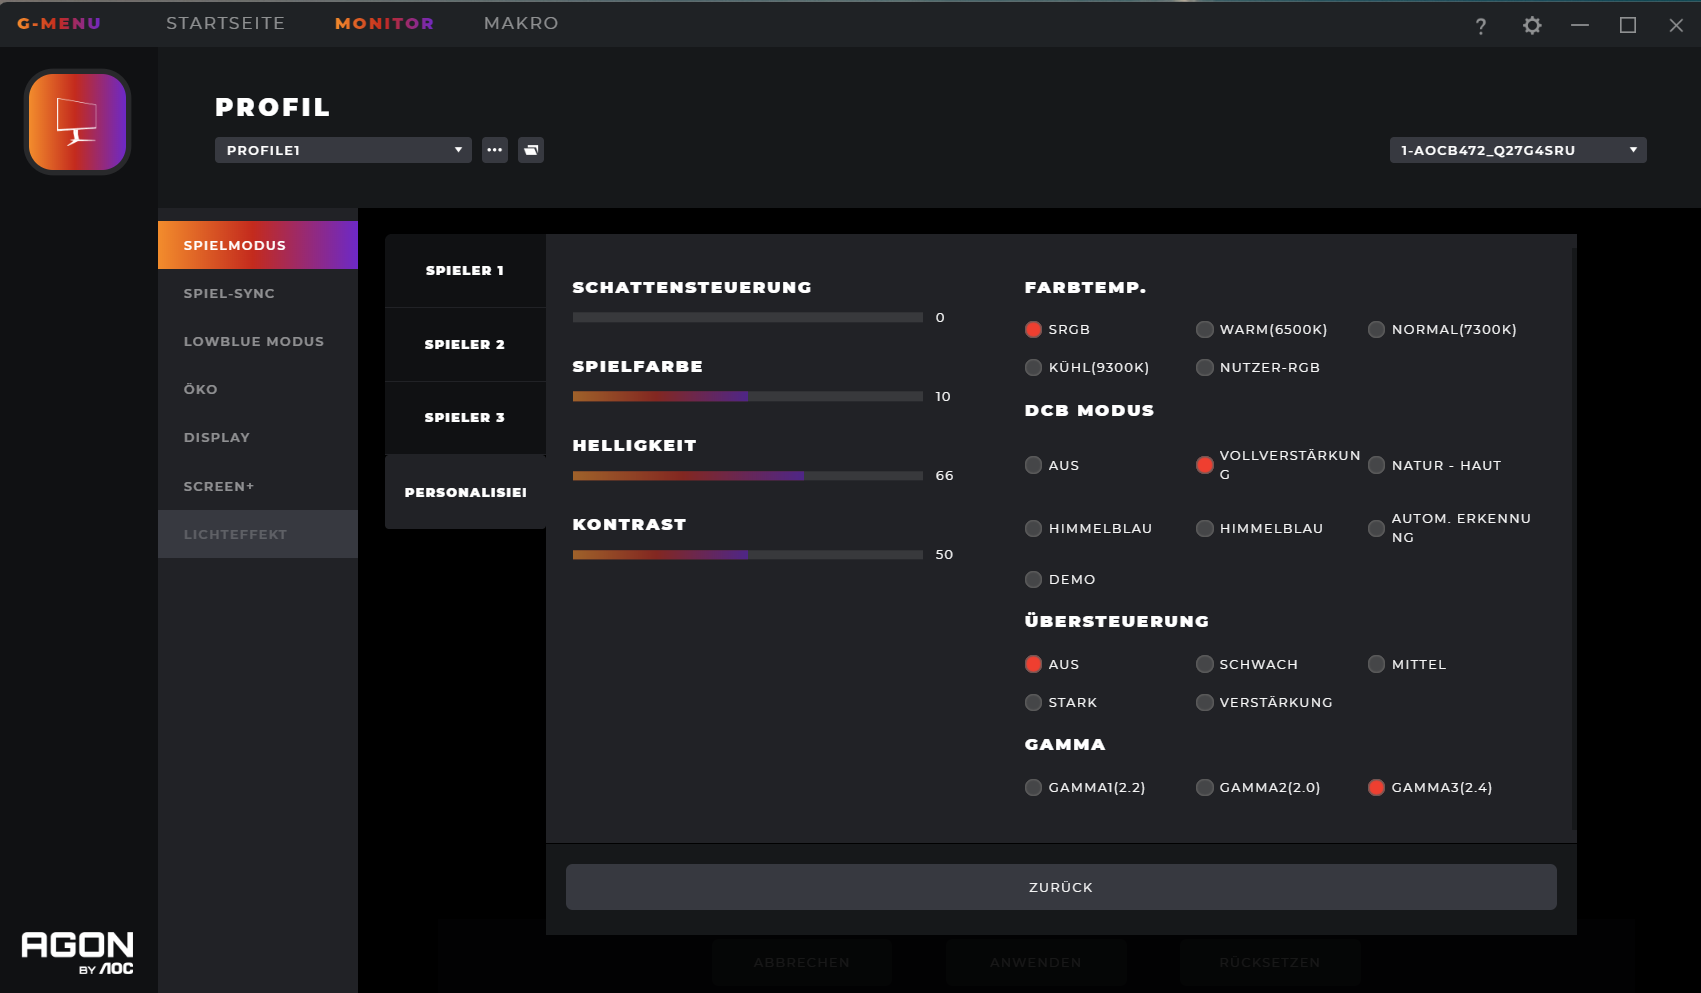1701x993 pixels.
Task: Select the Warm(6500K) color temperature
Action: point(1205,330)
